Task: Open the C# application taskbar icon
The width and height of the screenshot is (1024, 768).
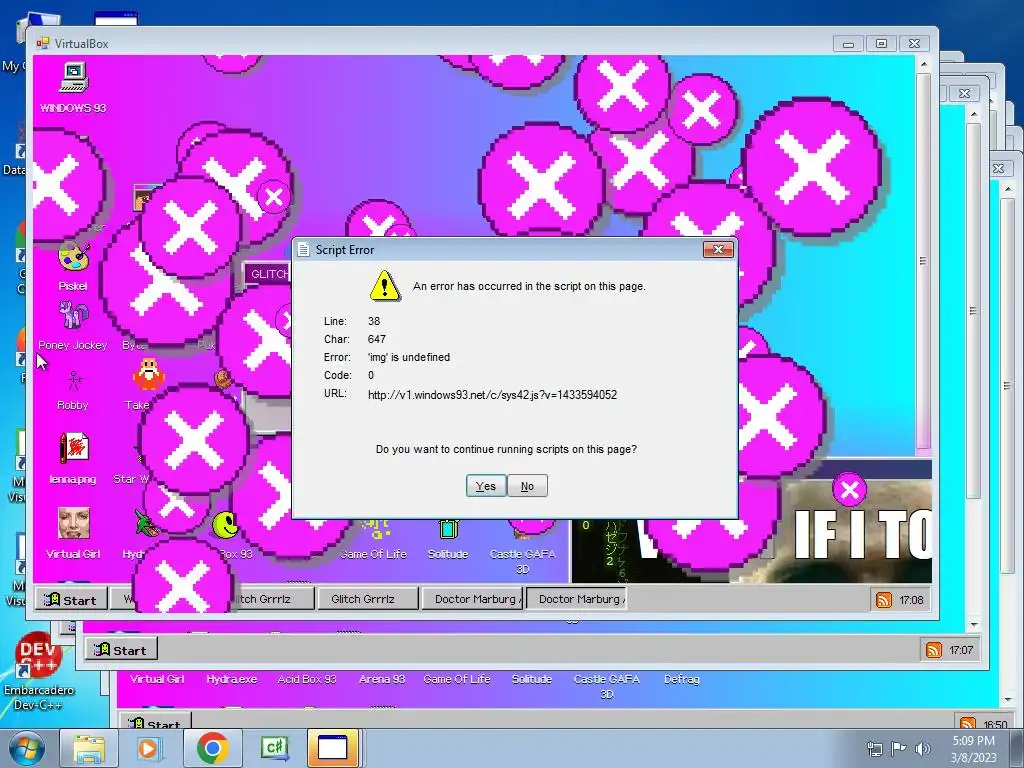Action: (x=274, y=749)
